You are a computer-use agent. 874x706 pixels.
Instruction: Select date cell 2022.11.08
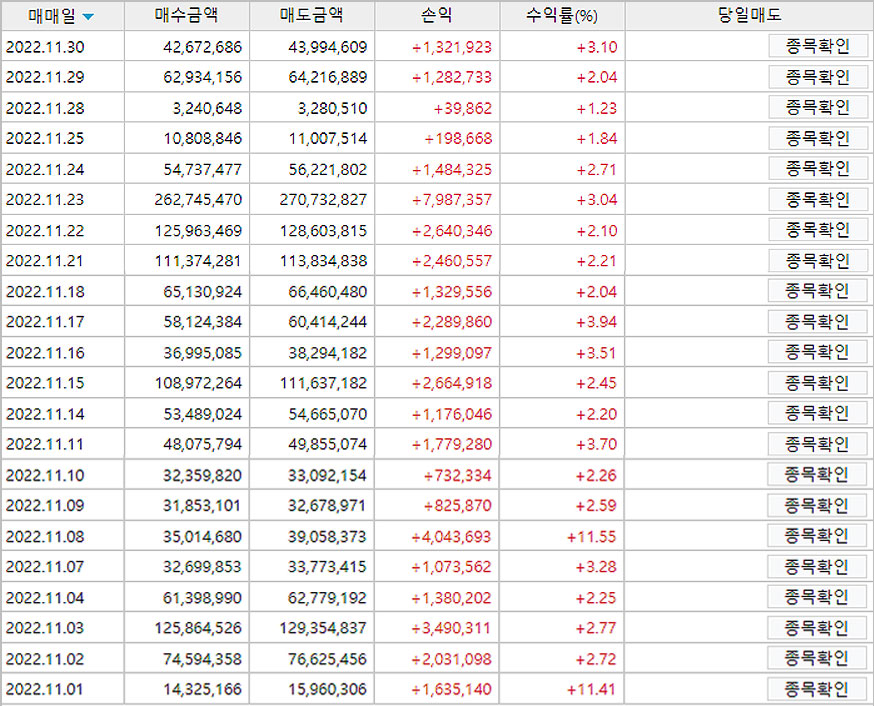point(45,537)
